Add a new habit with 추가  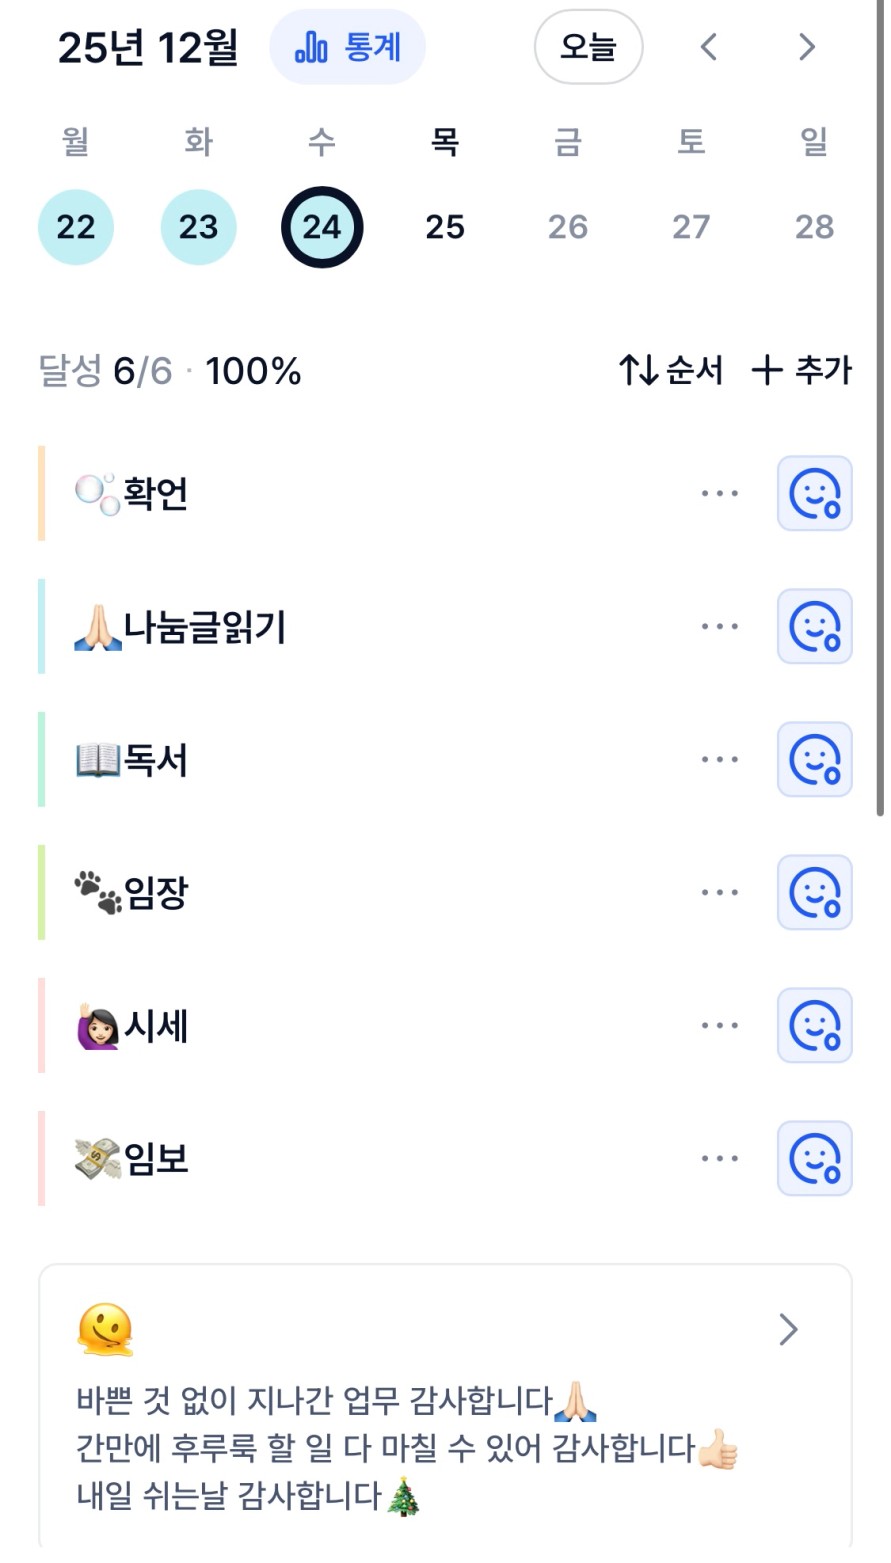[x=802, y=371]
